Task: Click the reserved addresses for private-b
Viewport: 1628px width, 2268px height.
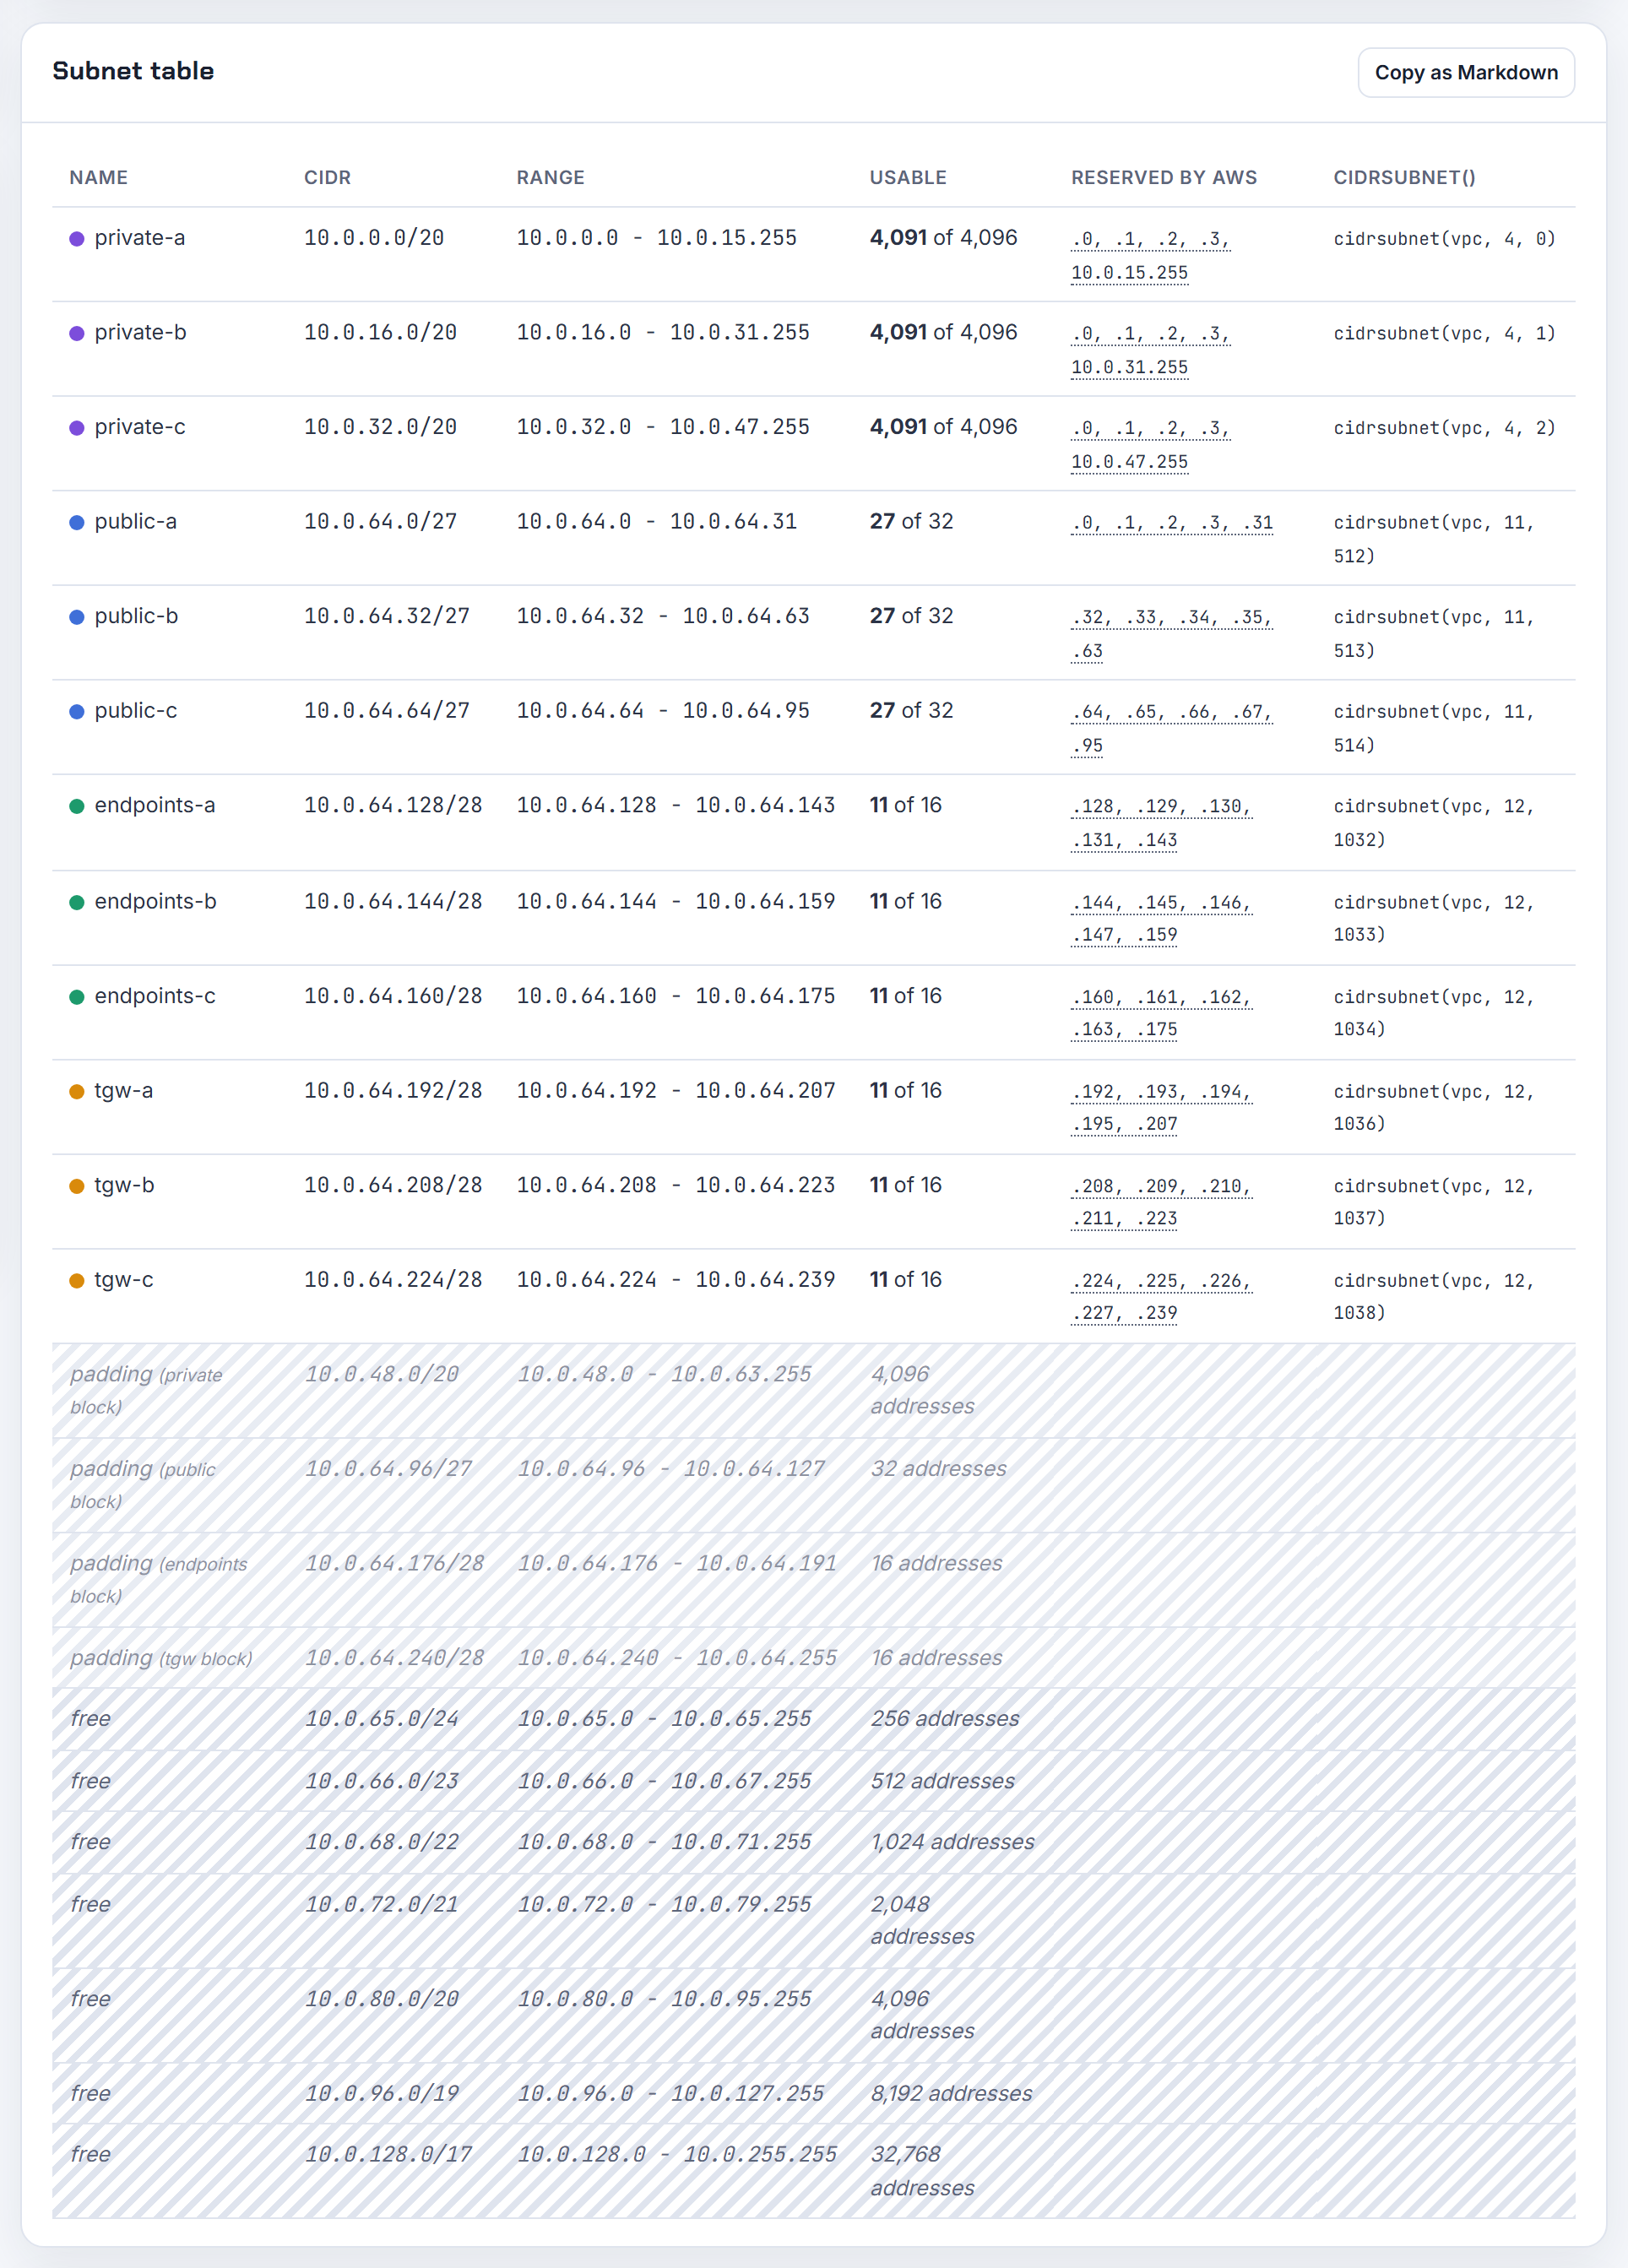Action: [x=1150, y=350]
